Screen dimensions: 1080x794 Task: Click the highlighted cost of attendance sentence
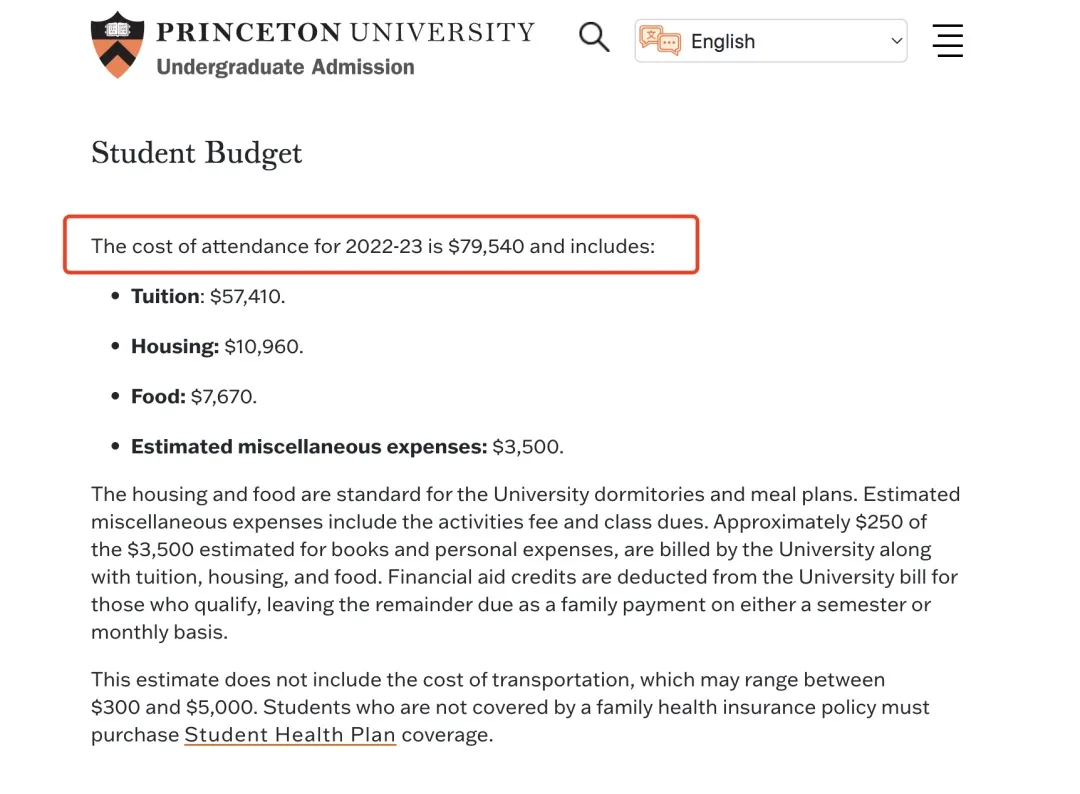pos(373,246)
